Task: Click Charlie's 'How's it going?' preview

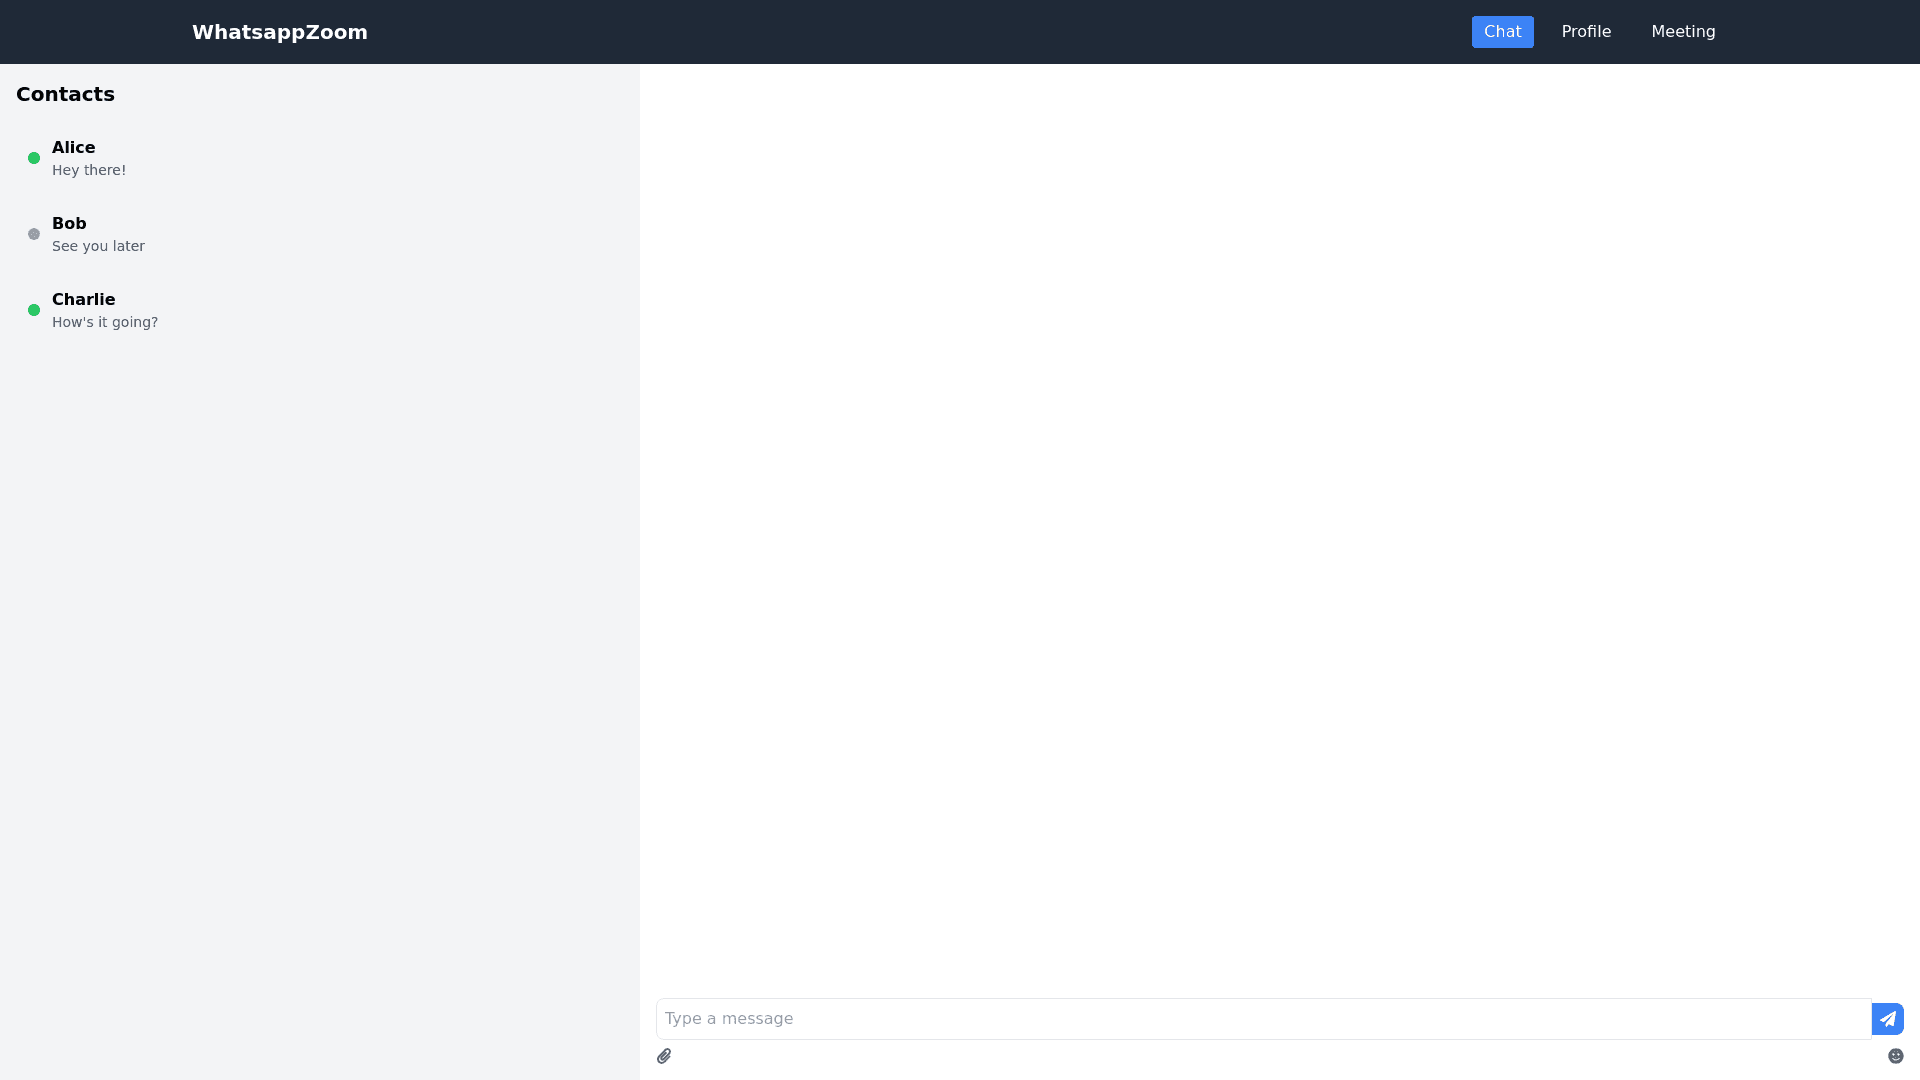Action: point(105,323)
